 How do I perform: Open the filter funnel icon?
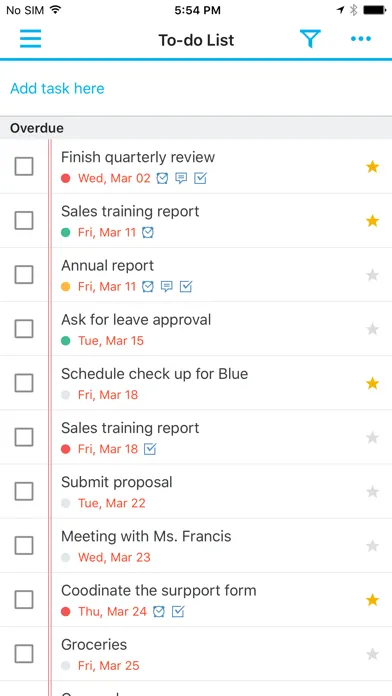click(x=310, y=39)
